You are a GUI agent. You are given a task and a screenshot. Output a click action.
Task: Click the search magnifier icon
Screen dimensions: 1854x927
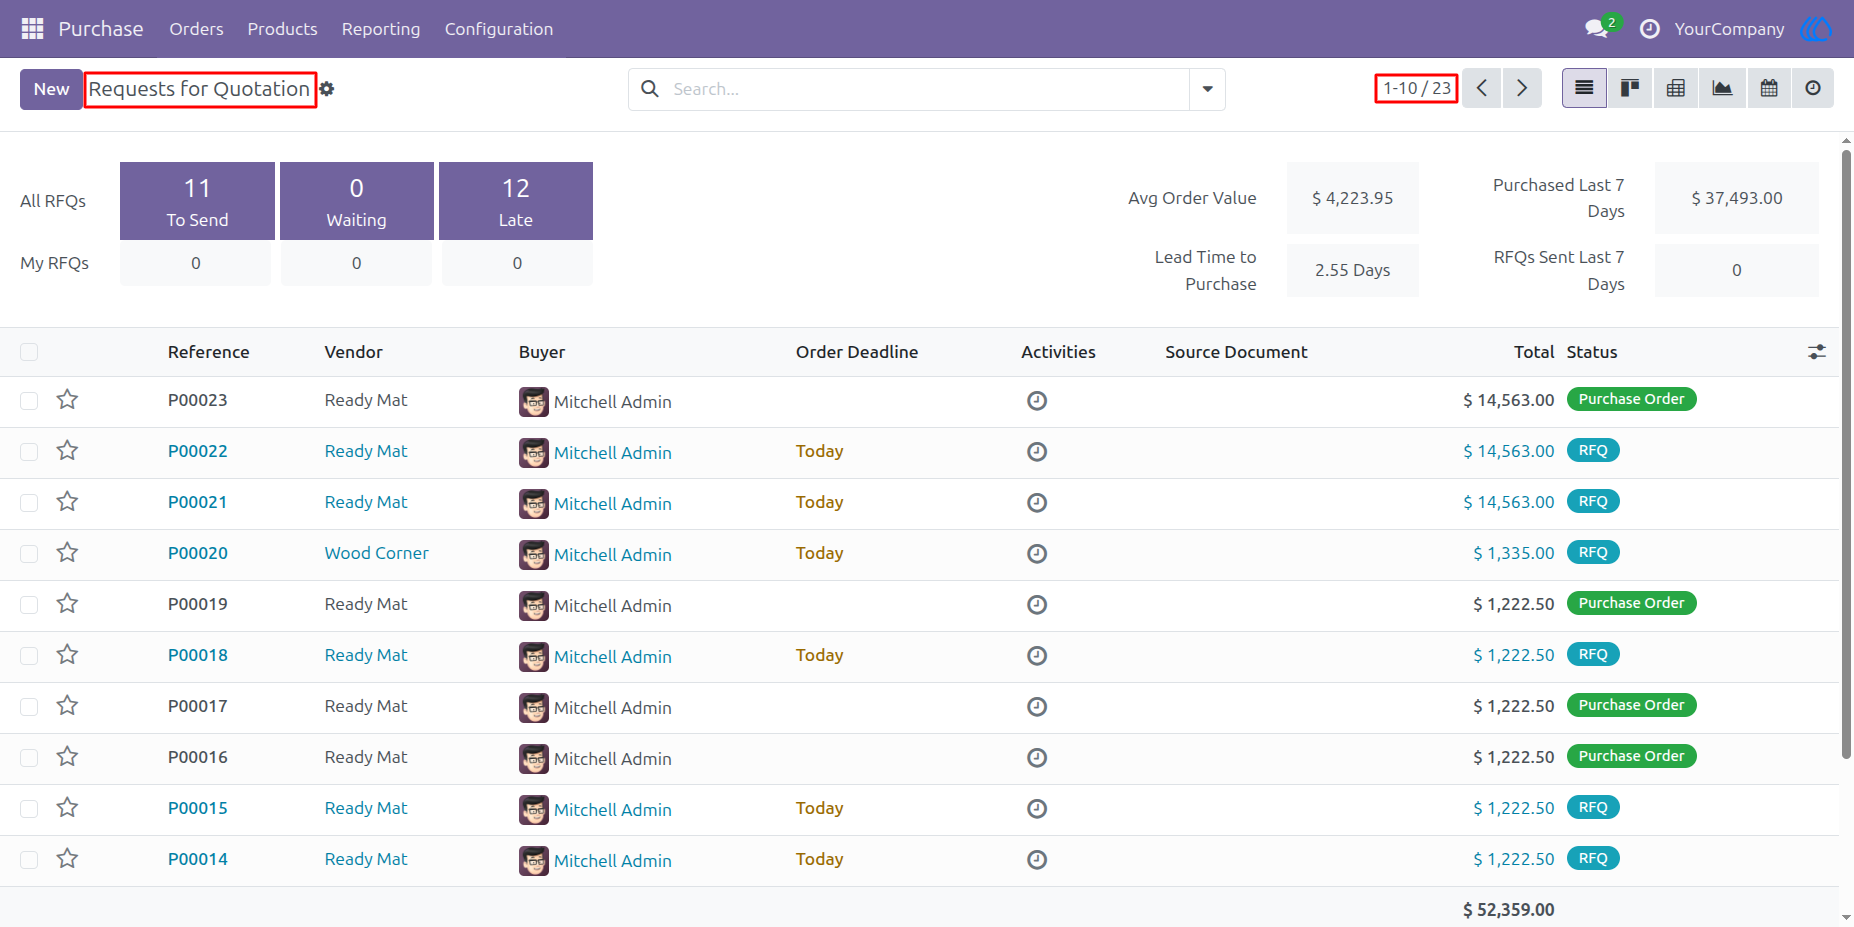click(650, 89)
